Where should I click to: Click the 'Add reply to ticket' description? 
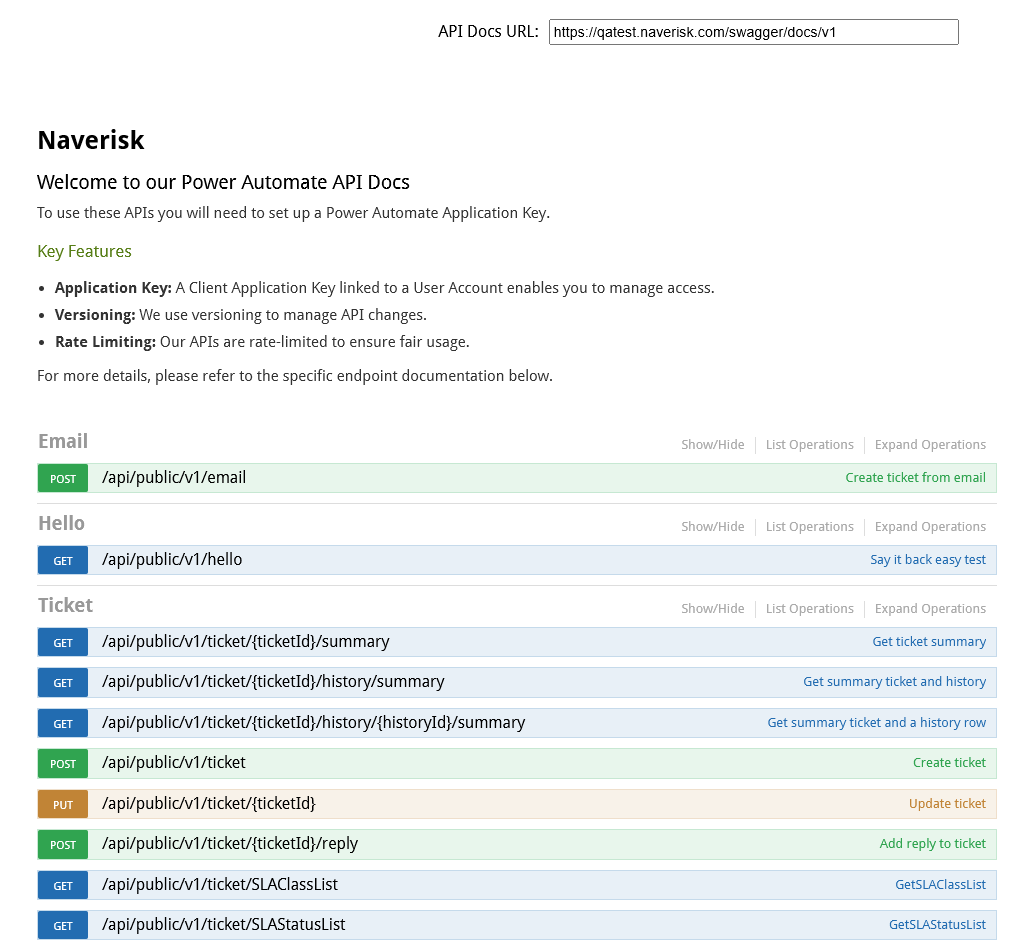[x=932, y=844]
